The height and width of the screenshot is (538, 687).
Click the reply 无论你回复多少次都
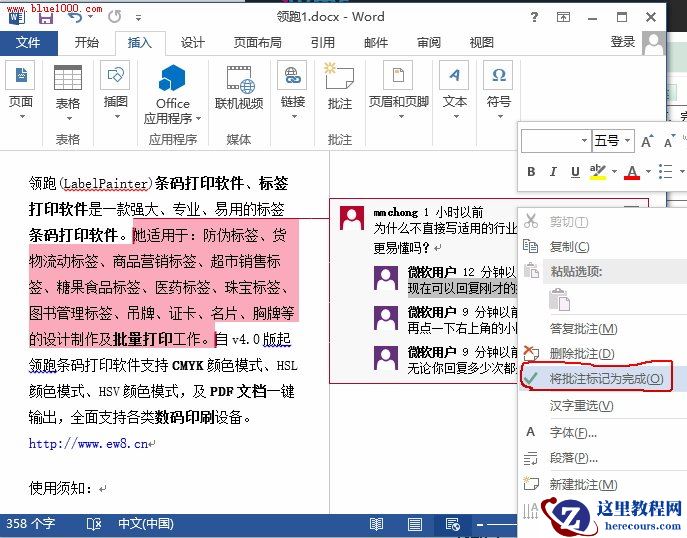pos(462,368)
